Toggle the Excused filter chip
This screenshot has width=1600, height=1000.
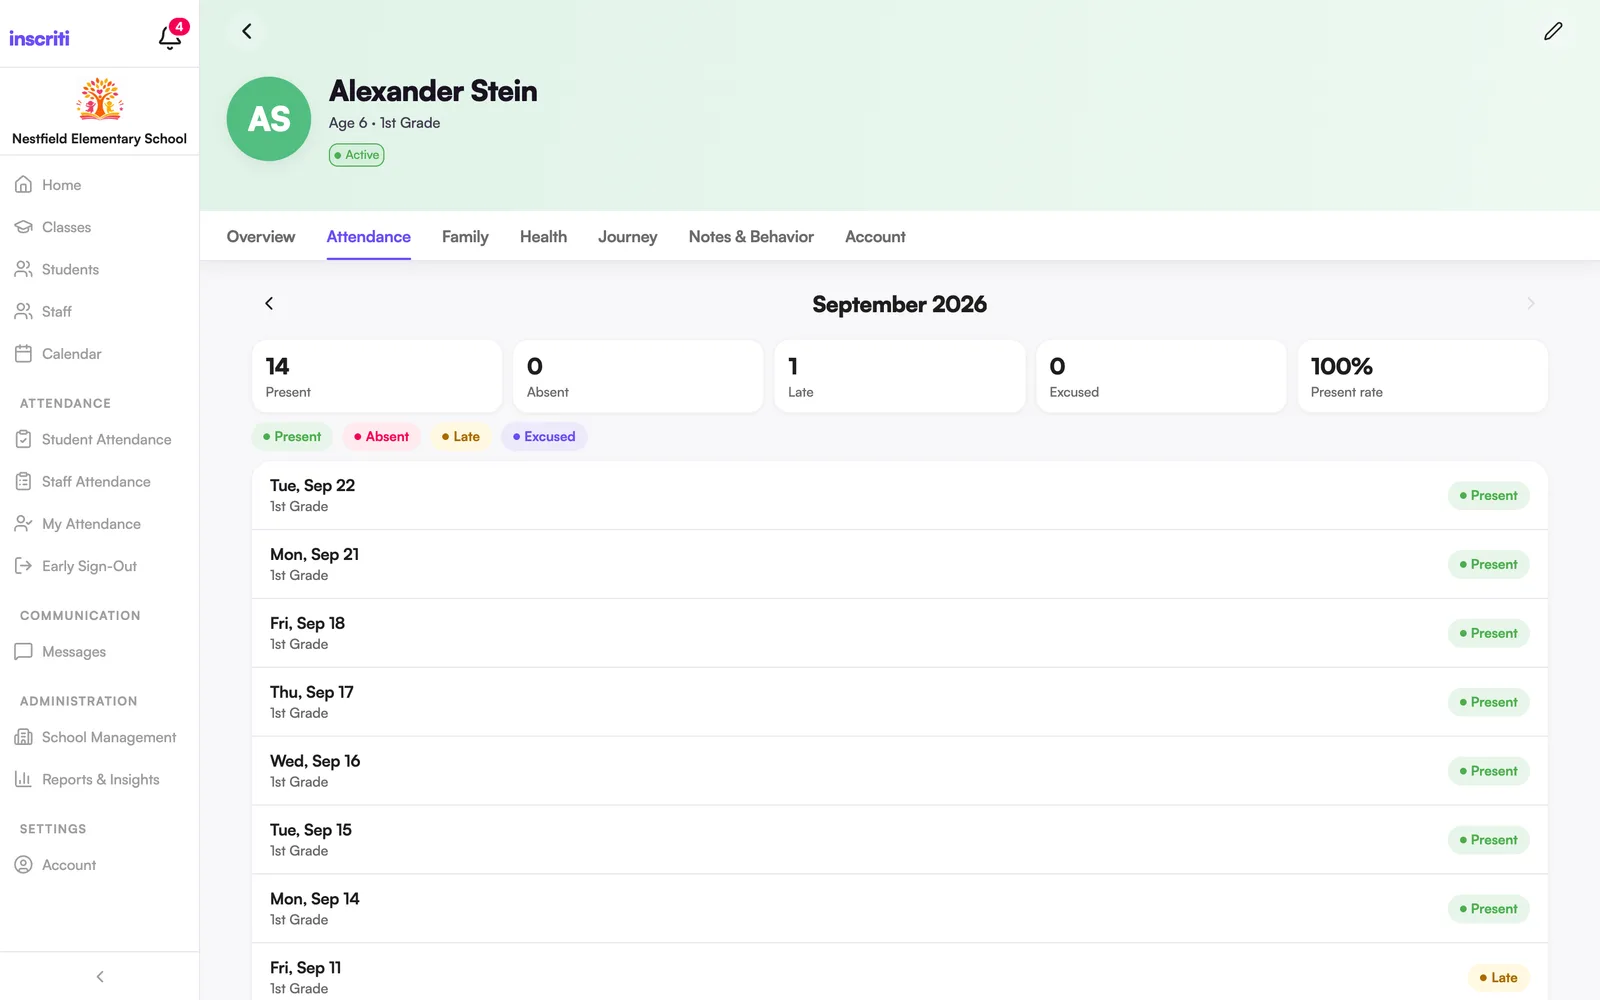pyautogui.click(x=544, y=436)
